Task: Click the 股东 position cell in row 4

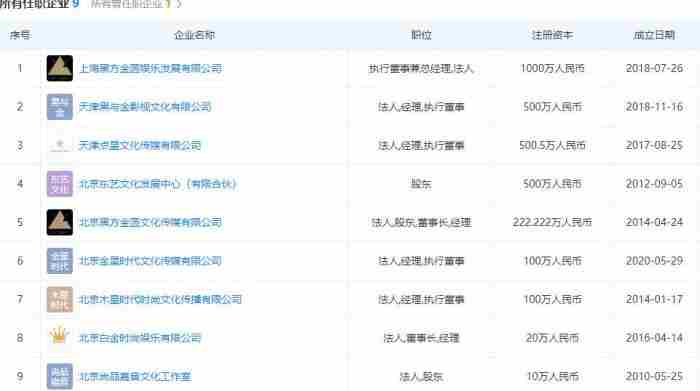Action: click(x=421, y=184)
